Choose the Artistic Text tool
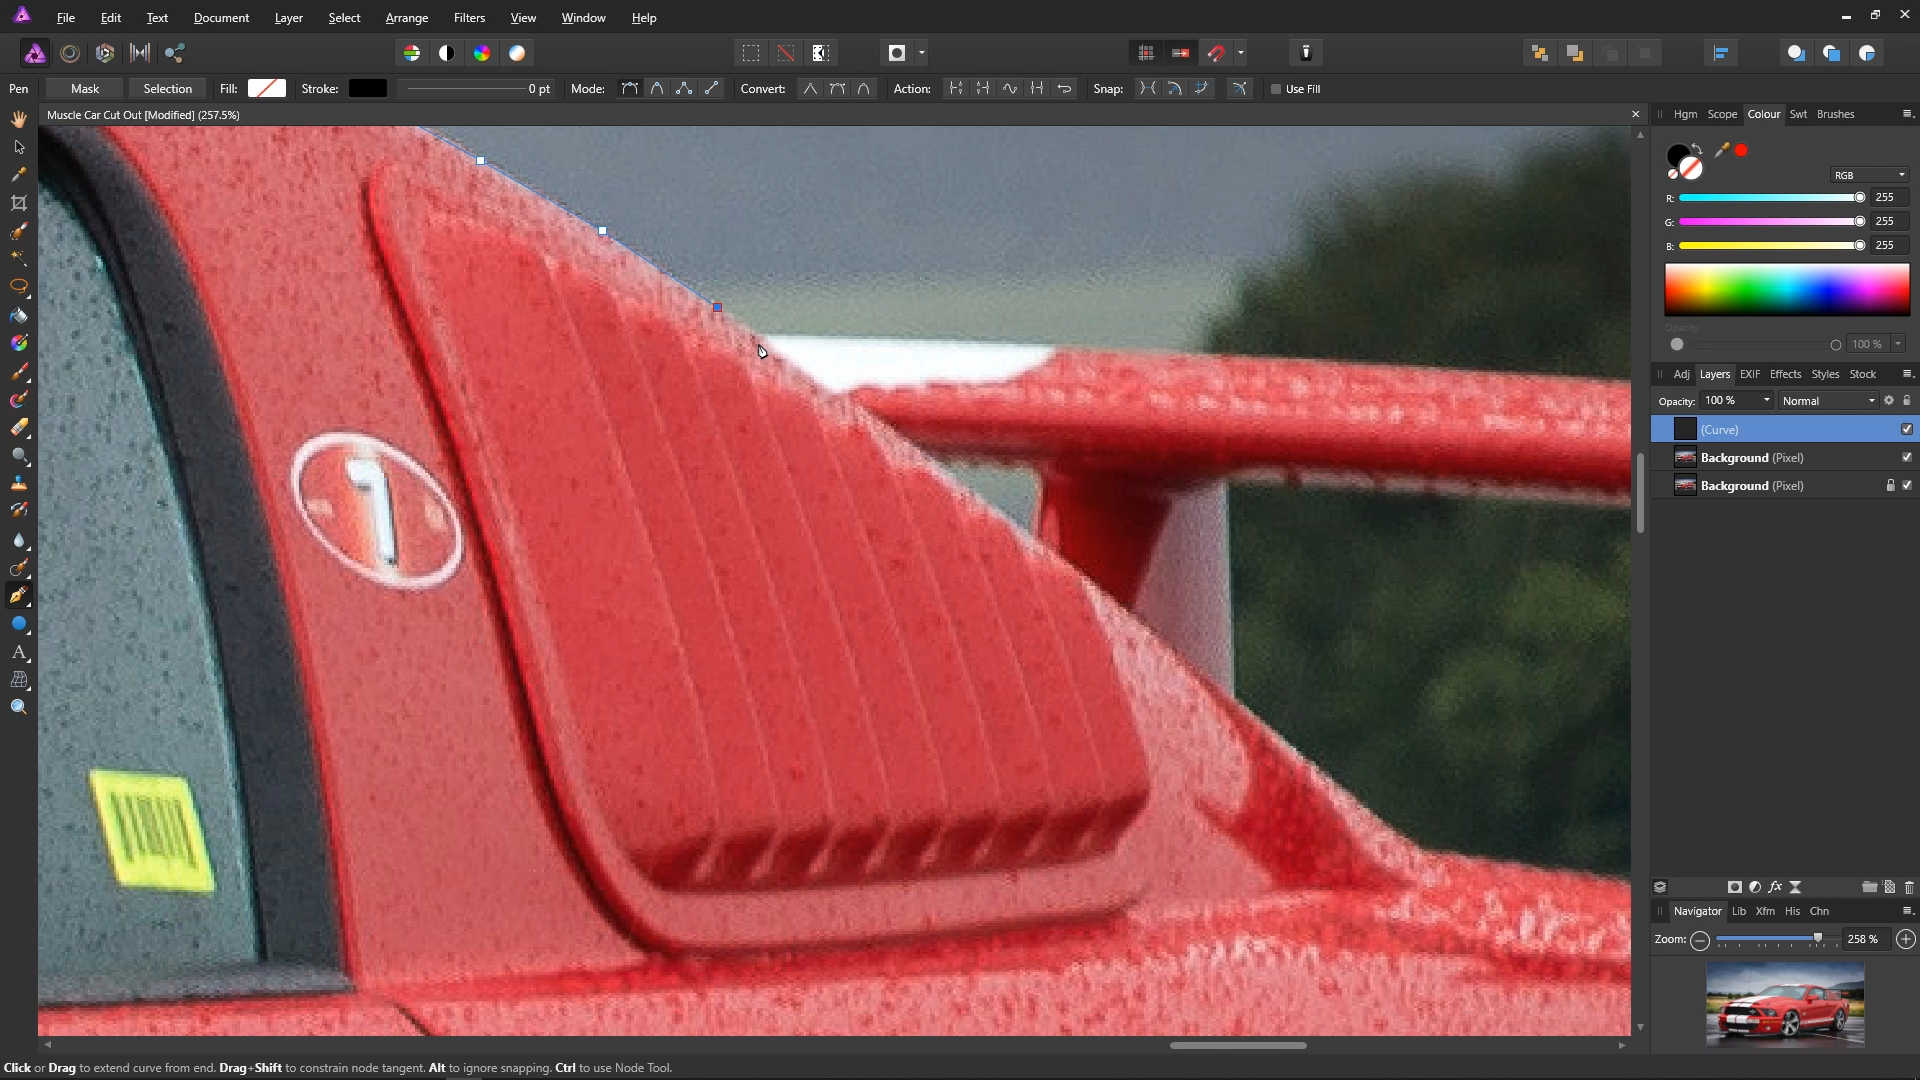The width and height of the screenshot is (1920, 1080). tap(19, 652)
